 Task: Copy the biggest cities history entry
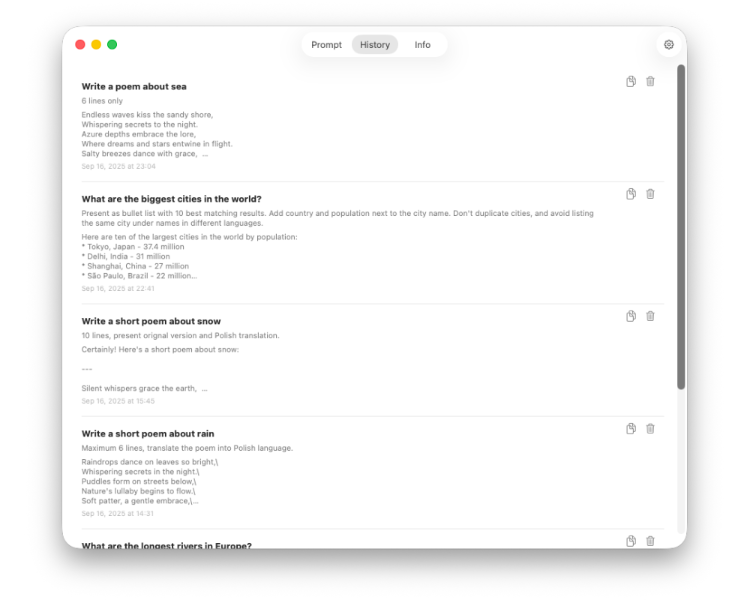631,194
